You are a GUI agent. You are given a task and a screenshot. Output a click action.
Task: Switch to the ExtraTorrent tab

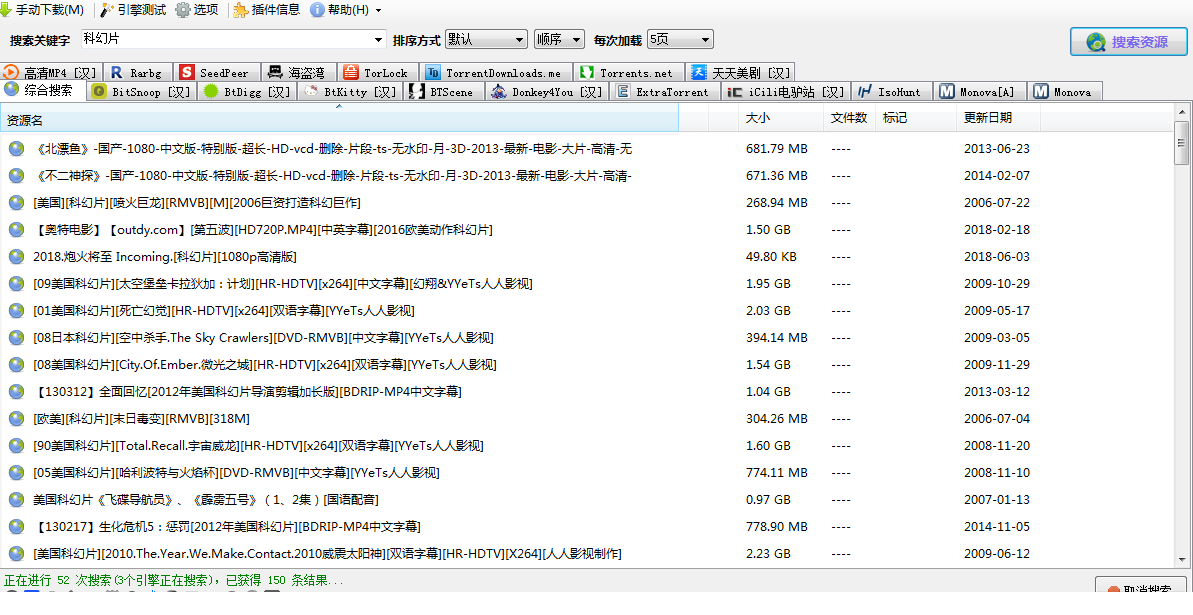click(665, 92)
